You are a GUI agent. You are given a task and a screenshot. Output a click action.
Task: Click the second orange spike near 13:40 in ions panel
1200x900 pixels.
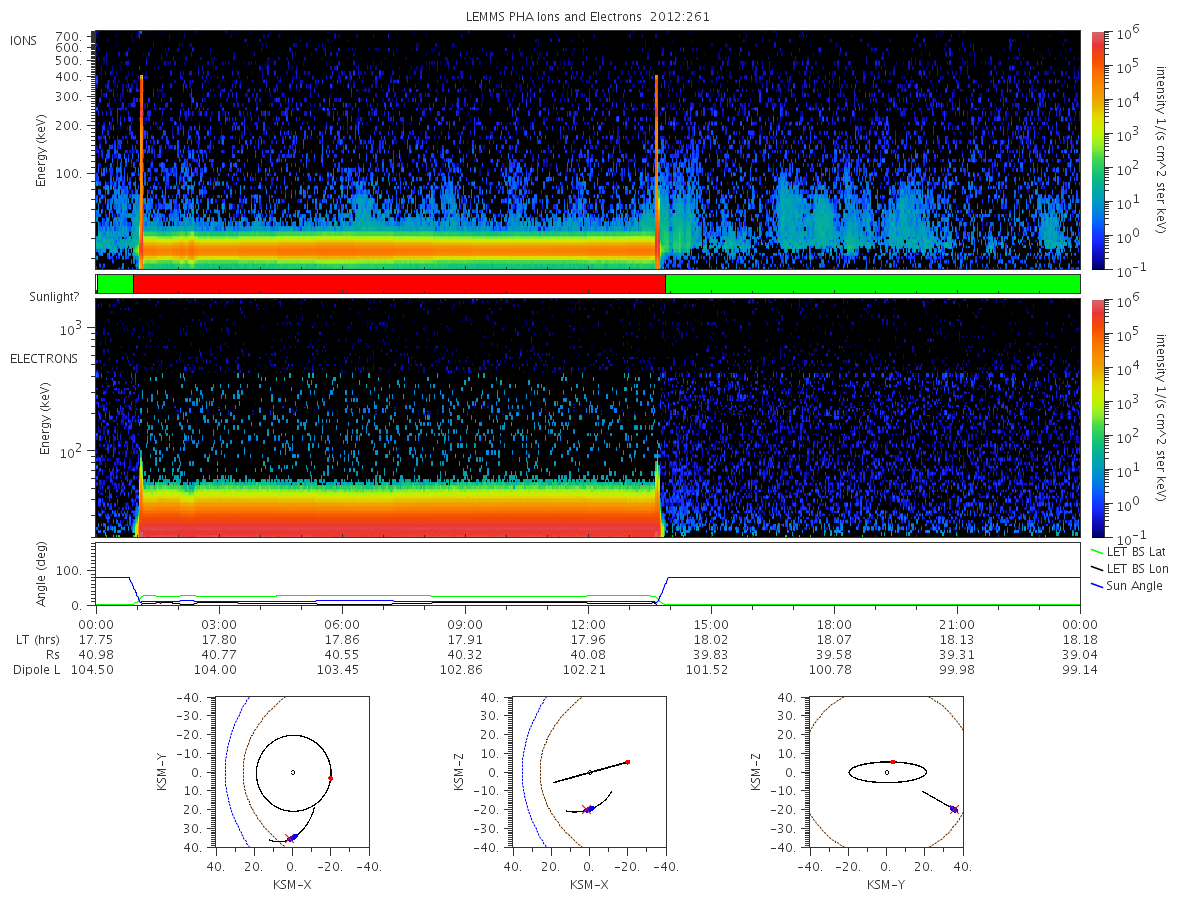pos(657,170)
